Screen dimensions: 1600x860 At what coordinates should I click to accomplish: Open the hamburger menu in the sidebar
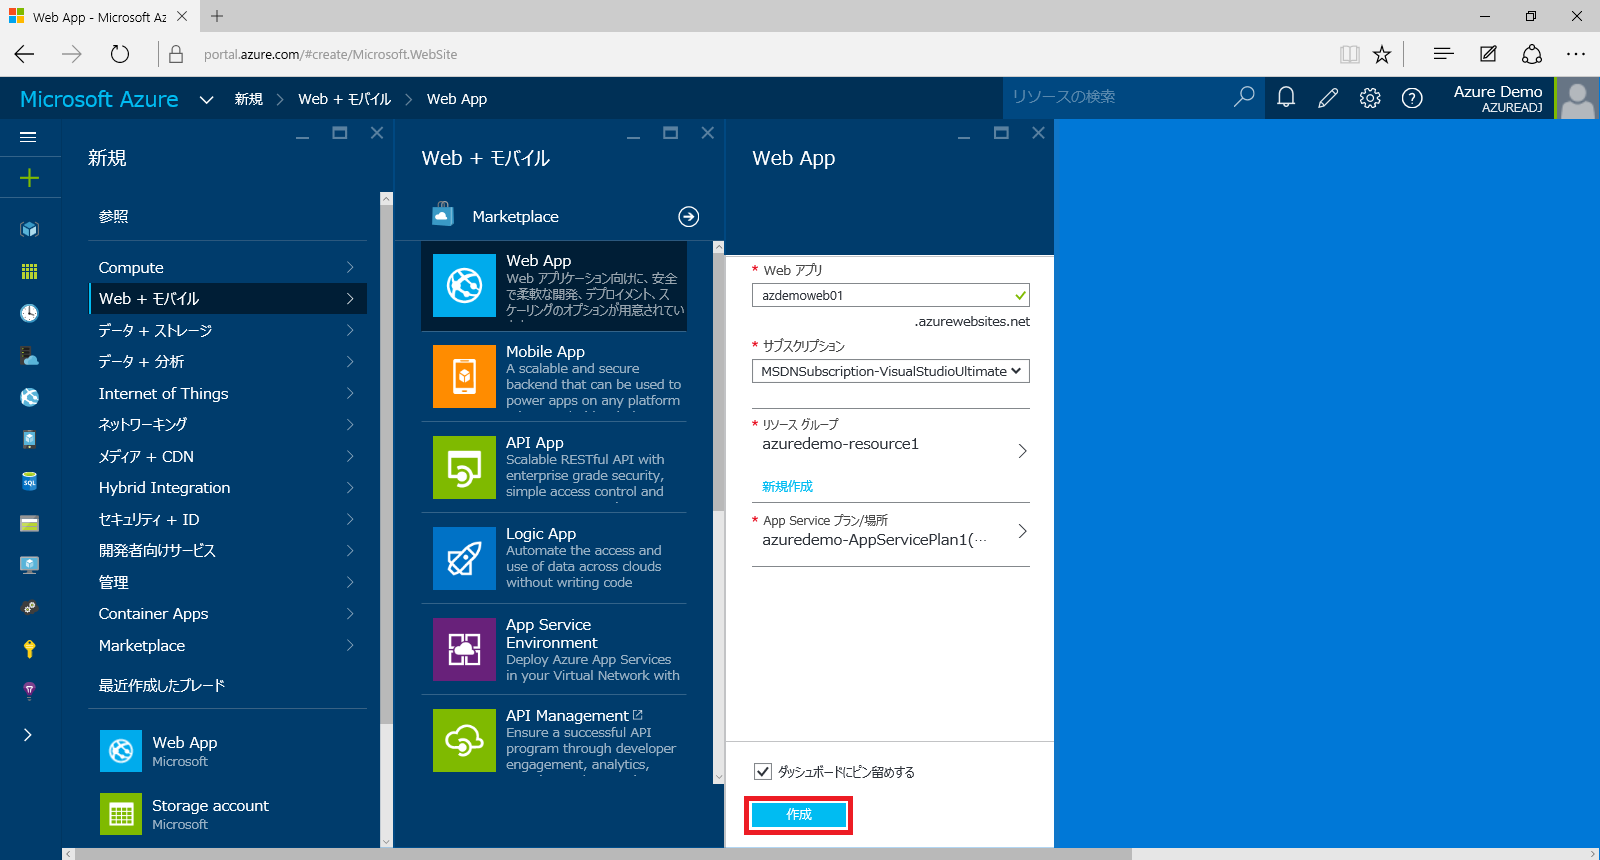(28, 137)
